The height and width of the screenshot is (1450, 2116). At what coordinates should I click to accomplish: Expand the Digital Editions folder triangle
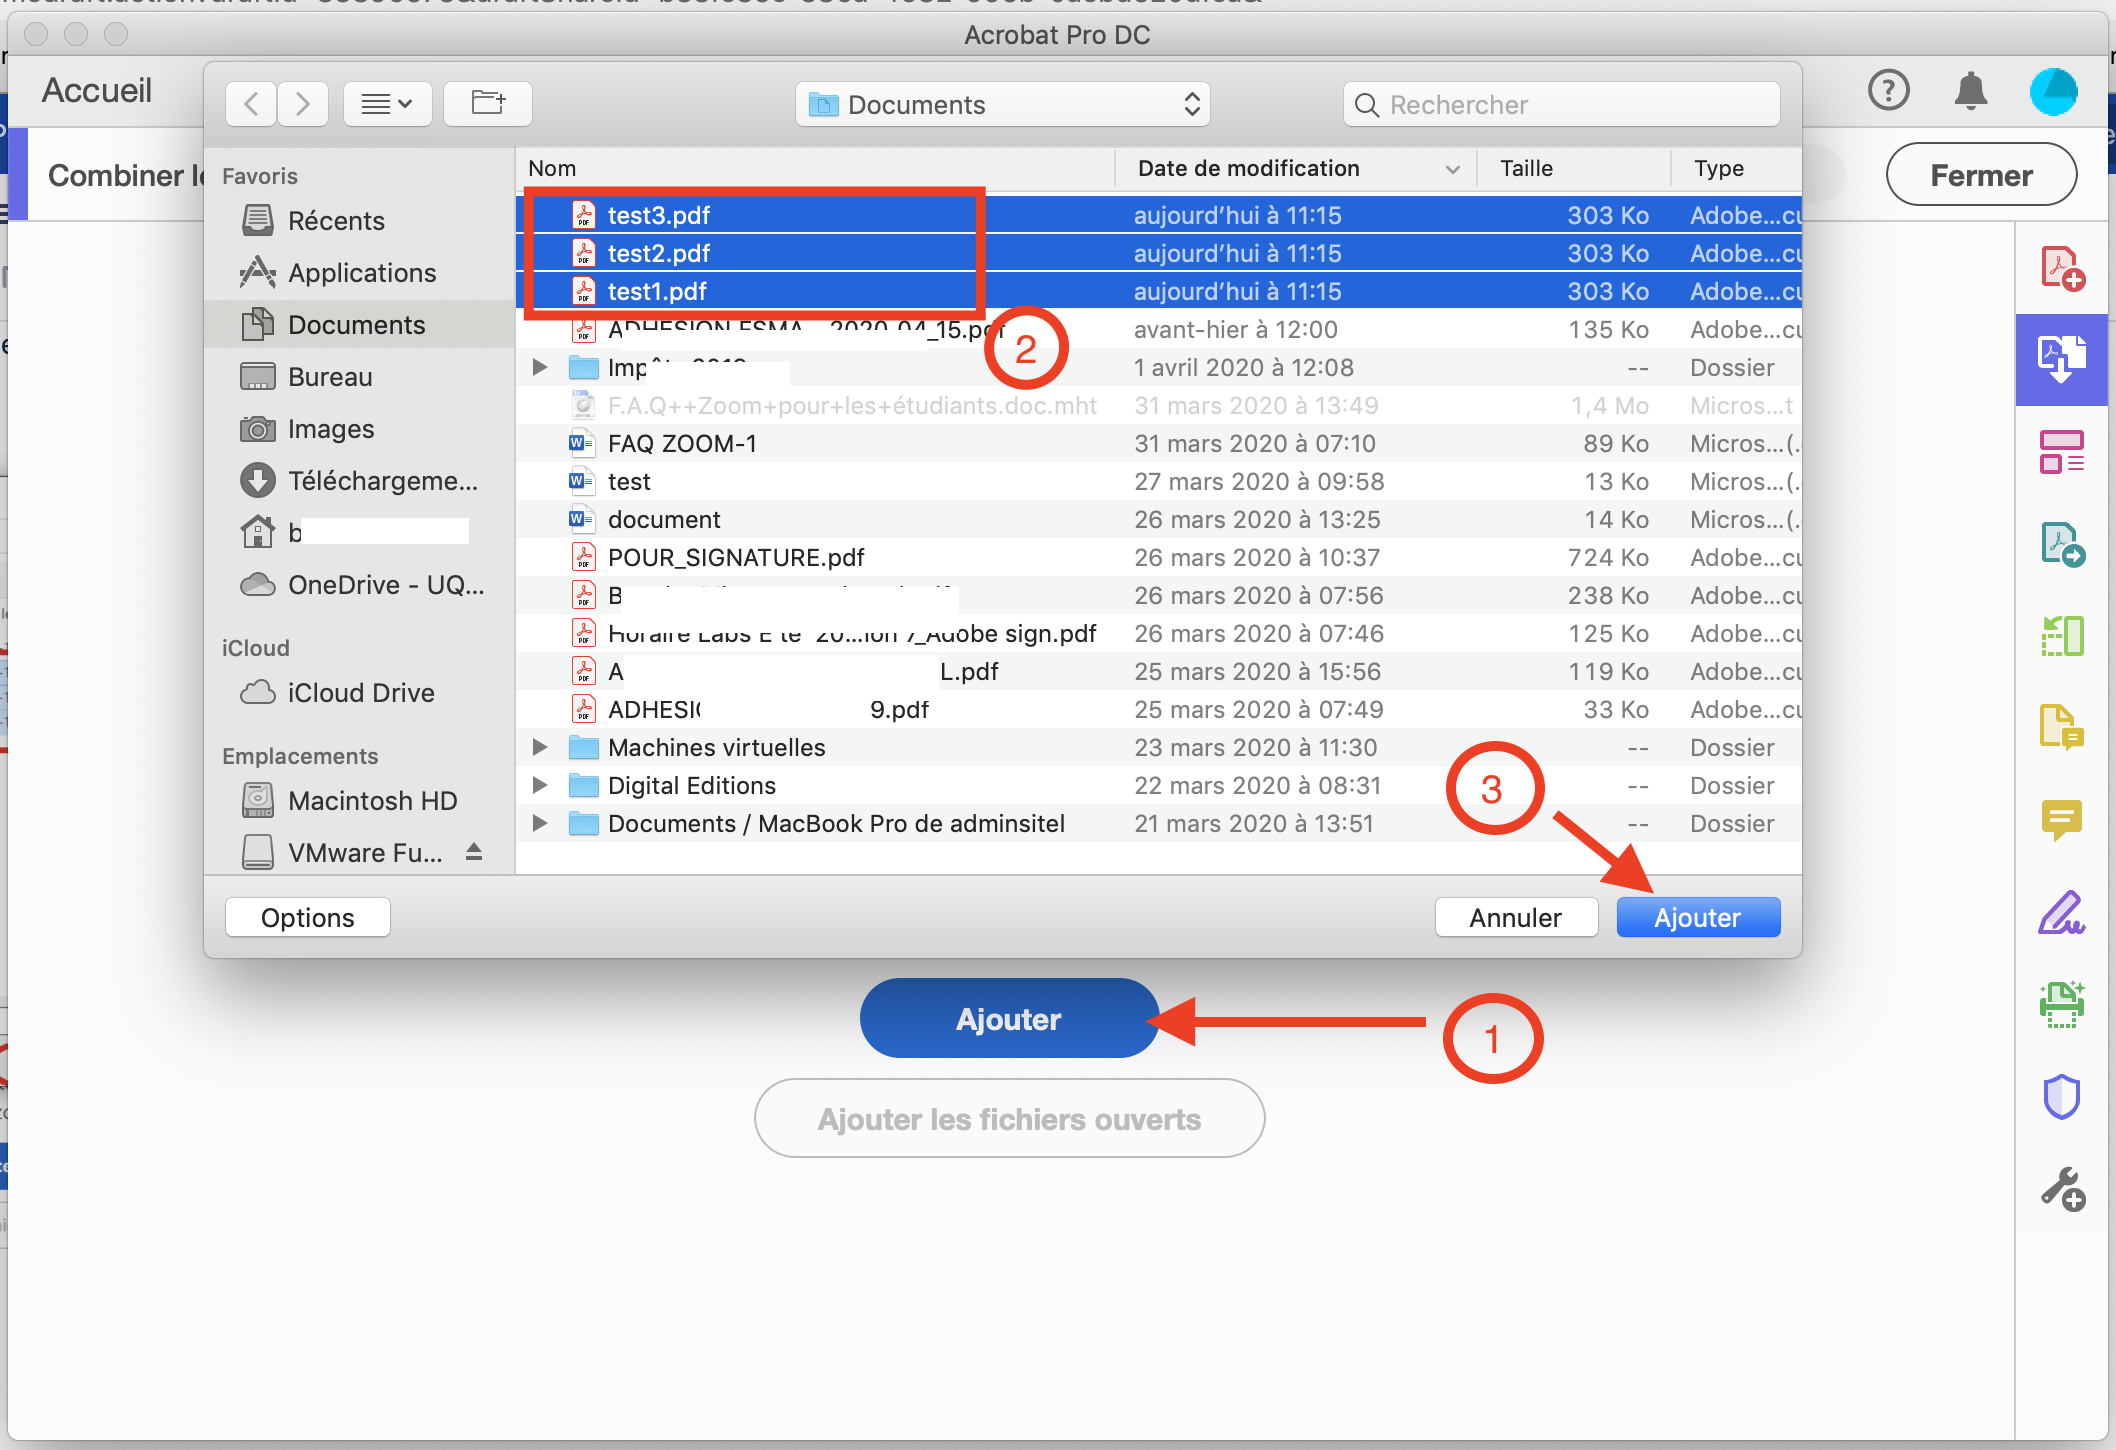pos(540,785)
